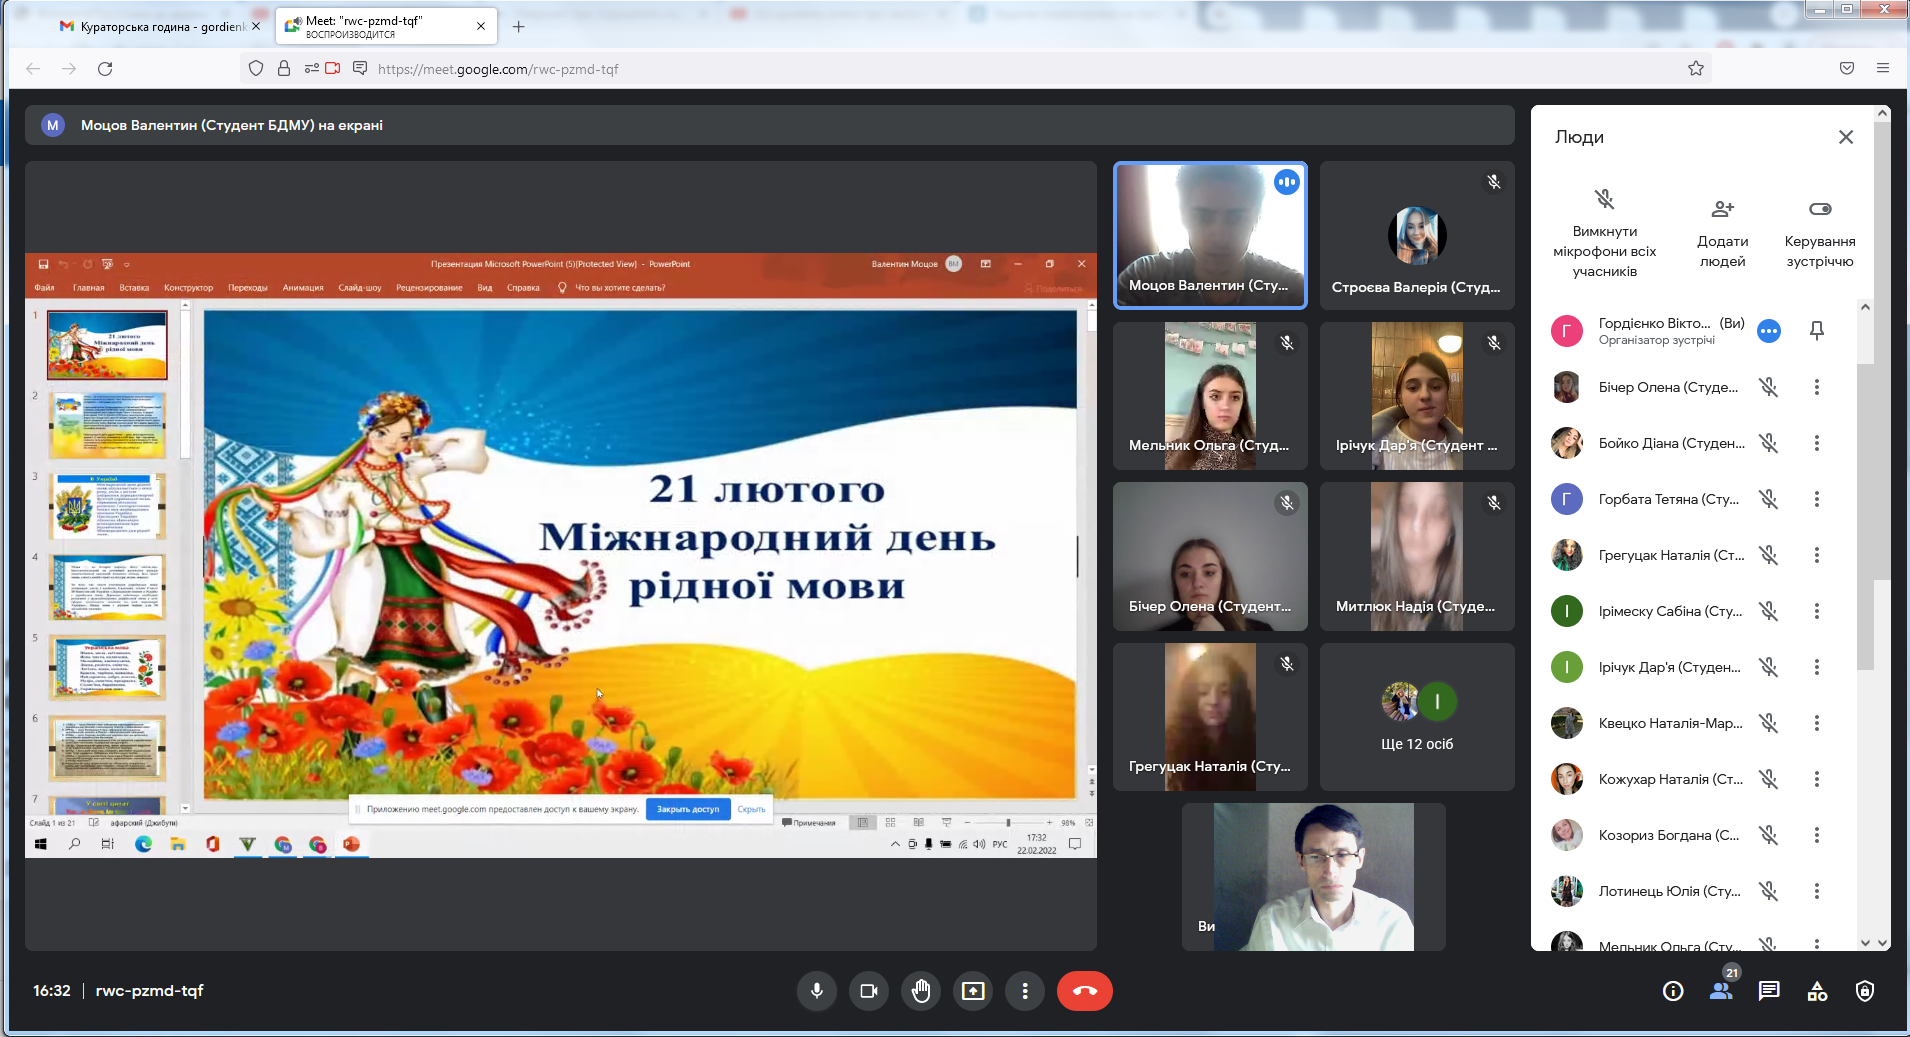Toggle the microphone button in Meet controls
The image size is (1910, 1037).
coord(817,991)
